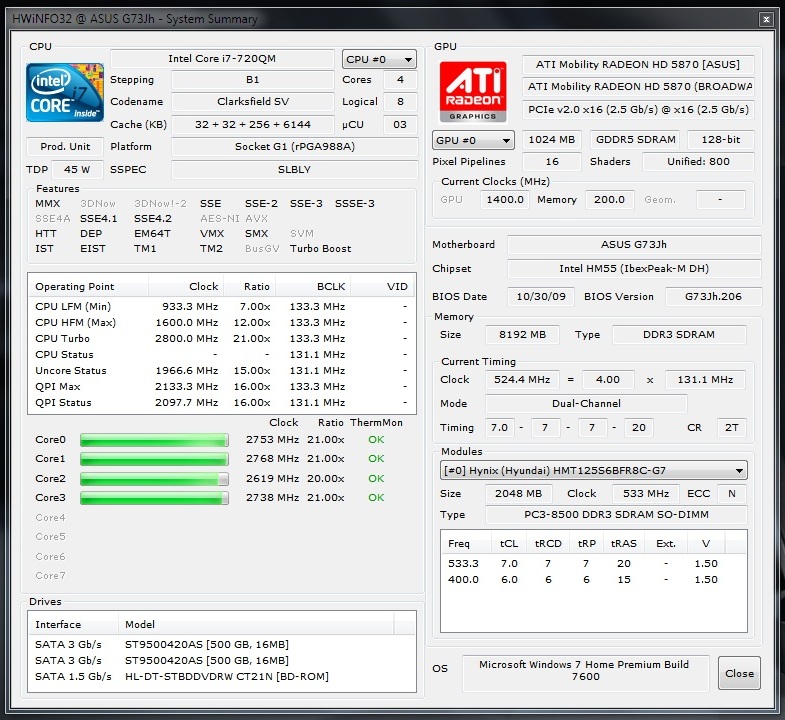Select the CPU HFM (Max) row

coord(222,322)
